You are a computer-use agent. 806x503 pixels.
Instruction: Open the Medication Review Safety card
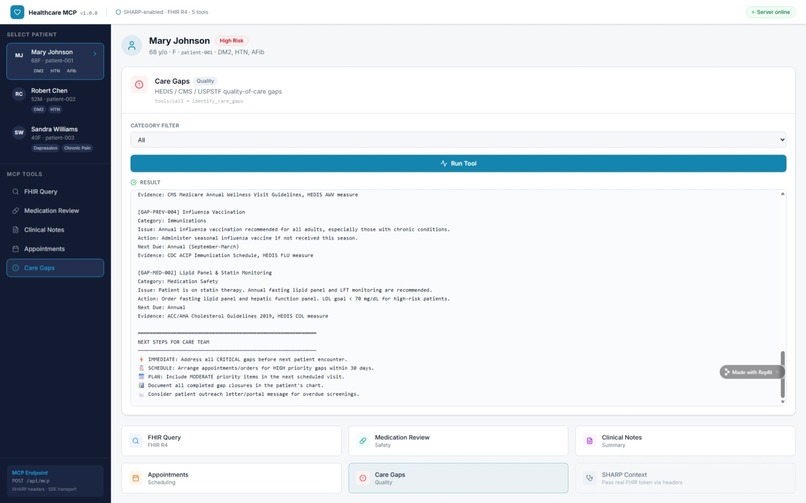(x=458, y=440)
